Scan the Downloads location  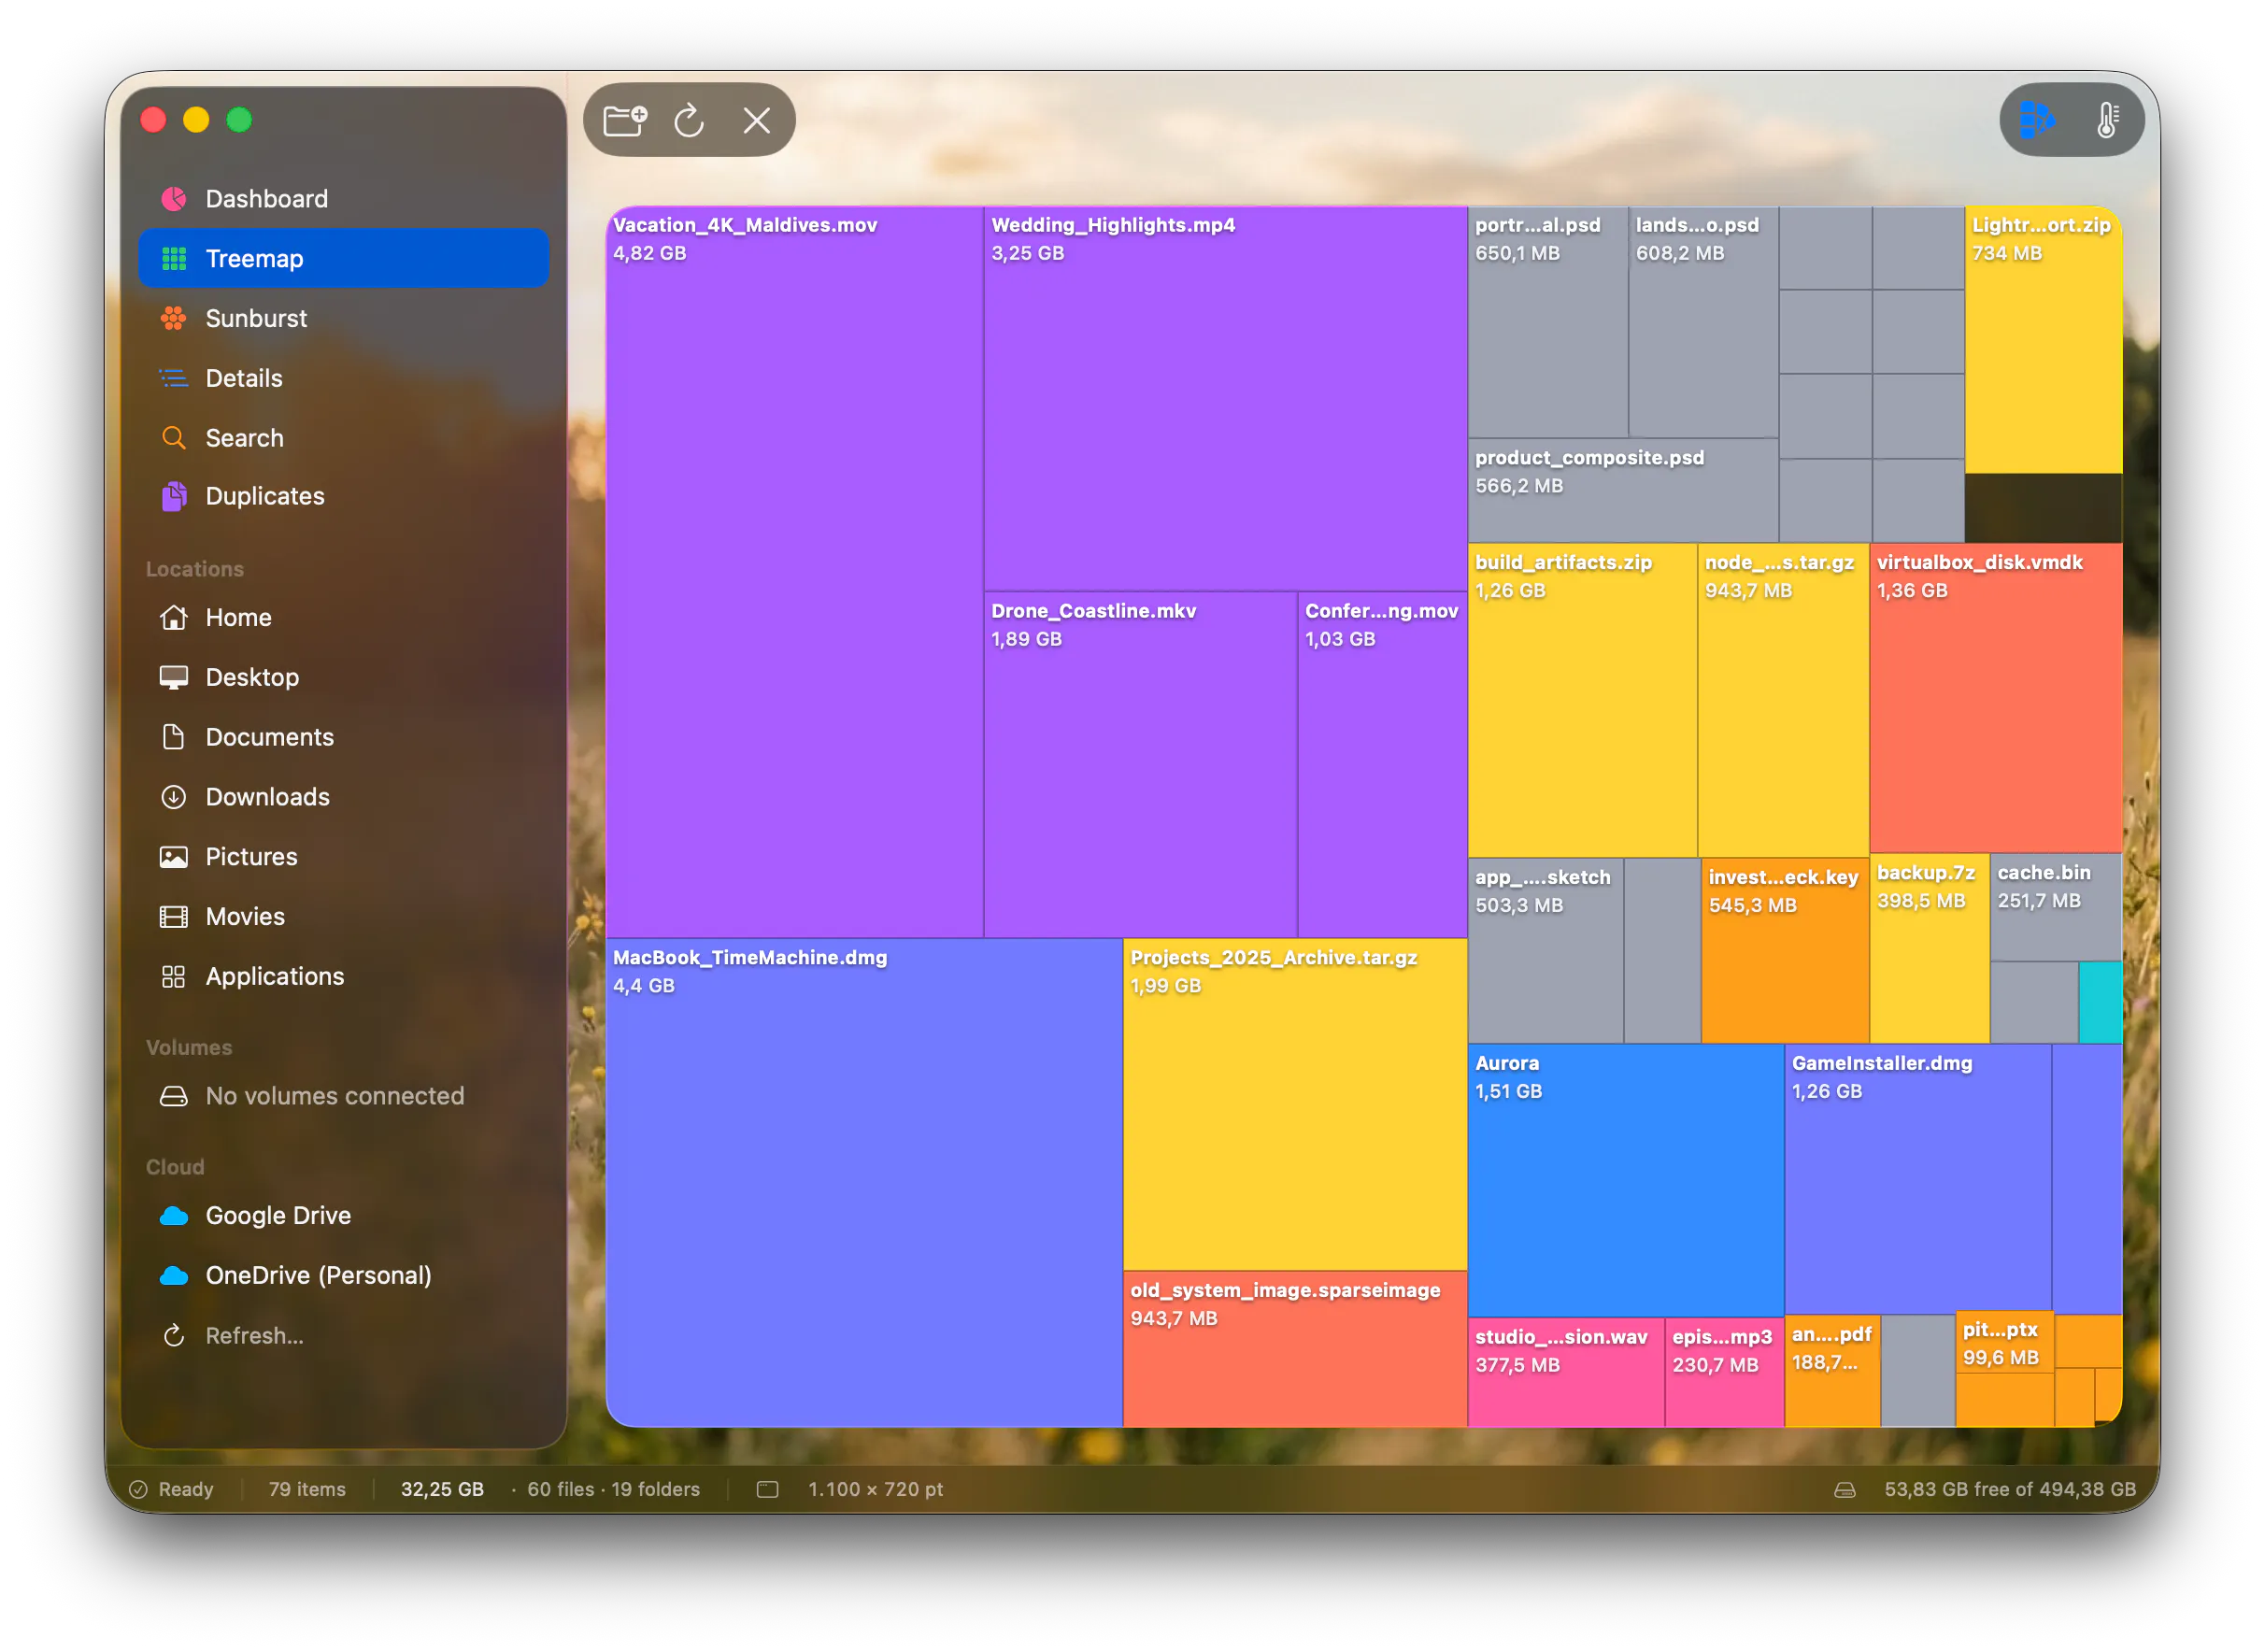point(343,798)
